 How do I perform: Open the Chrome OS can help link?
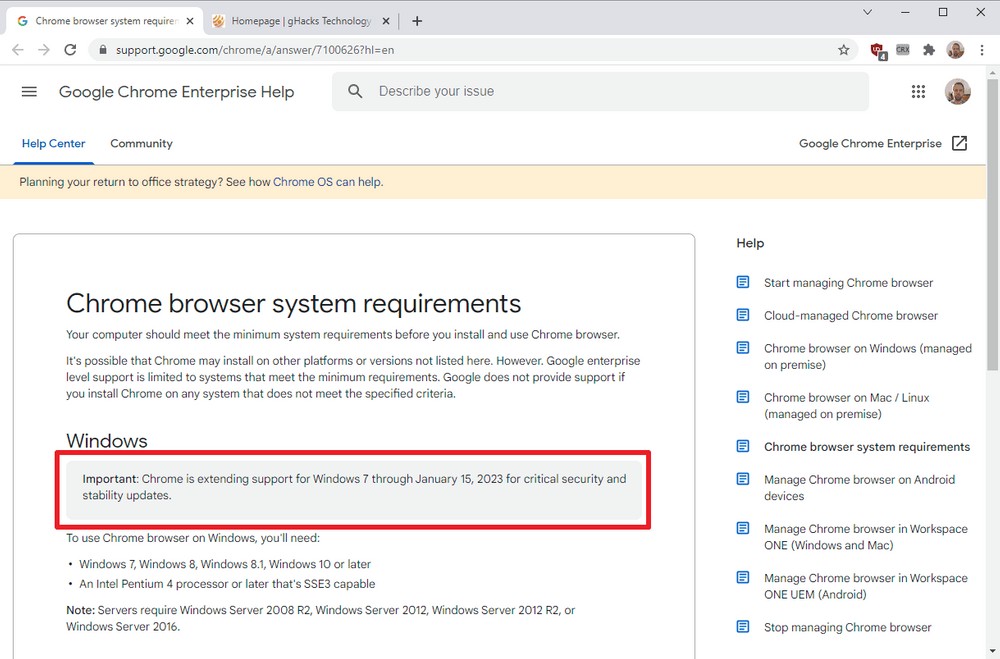(x=327, y=182)
